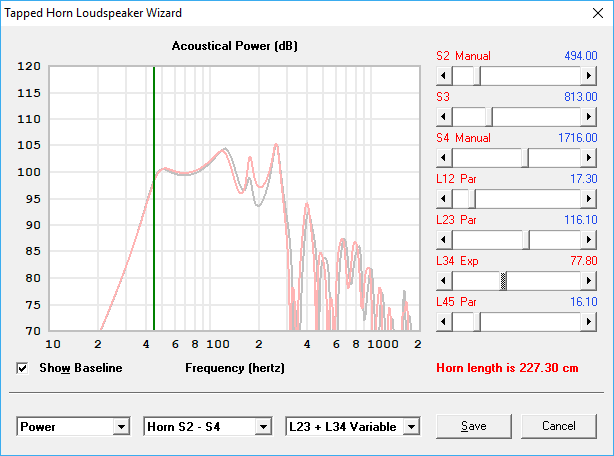Click the L45 slider right arrow
This screenshot has width=614, height=456.
[x=589, y=322]
